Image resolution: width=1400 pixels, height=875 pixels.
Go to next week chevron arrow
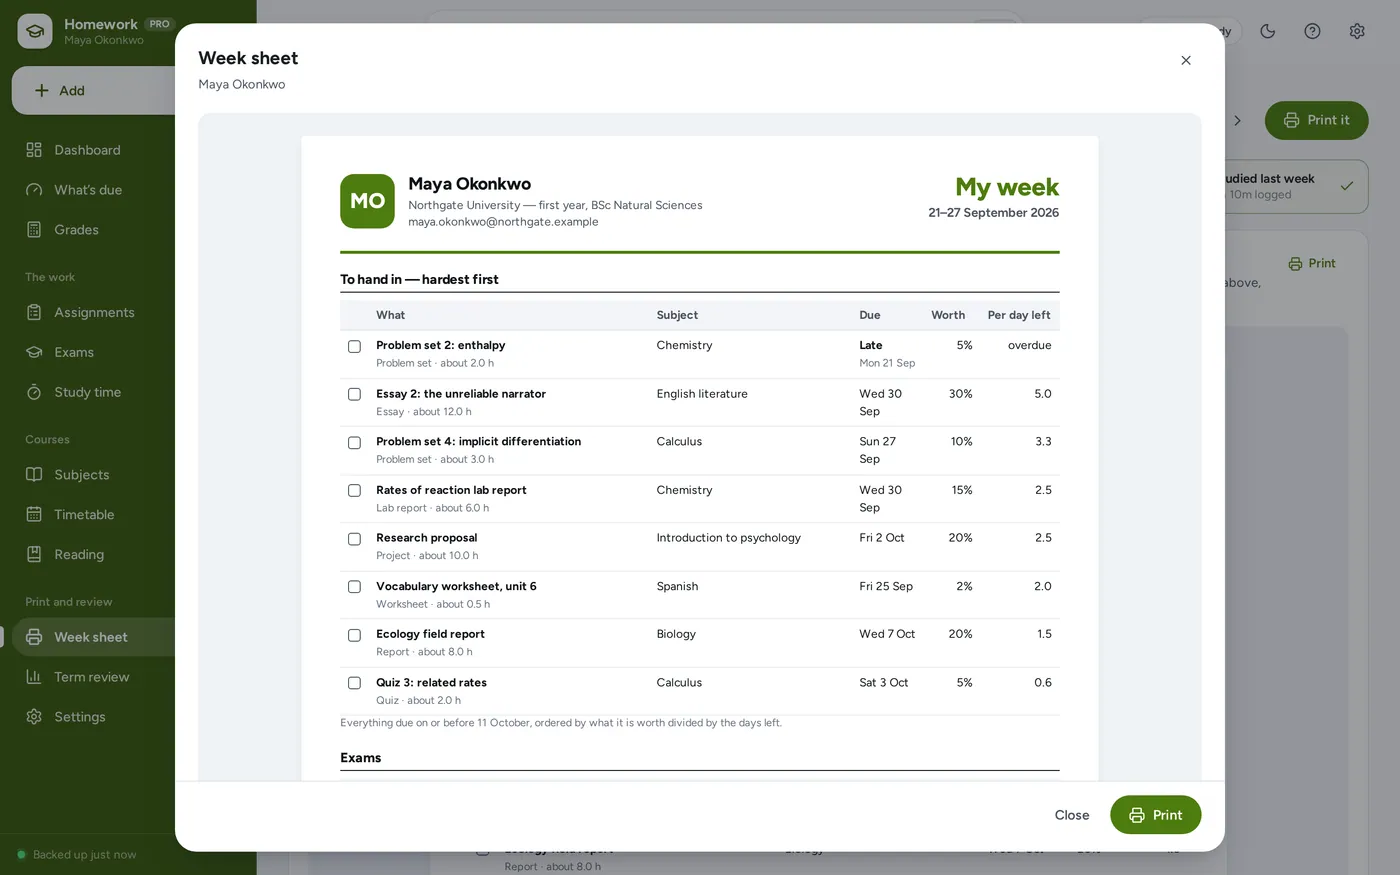(1237, 120)
